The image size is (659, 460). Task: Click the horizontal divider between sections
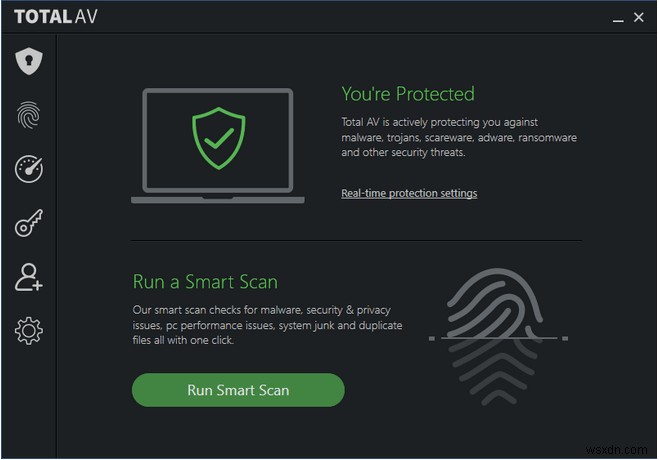(x=356, y=240)
